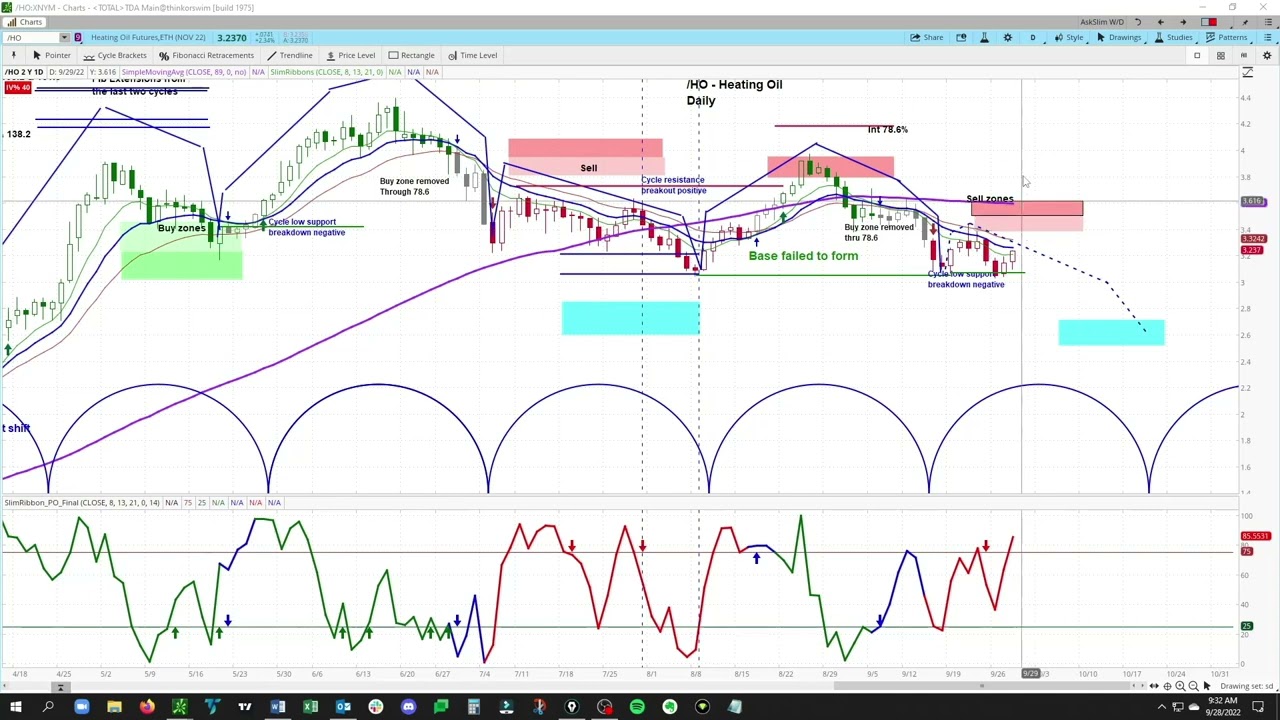This screenshot has height=720, width=1280.
Task: Select the Cycle Brackets drawing tool
Action: point(115,55)
